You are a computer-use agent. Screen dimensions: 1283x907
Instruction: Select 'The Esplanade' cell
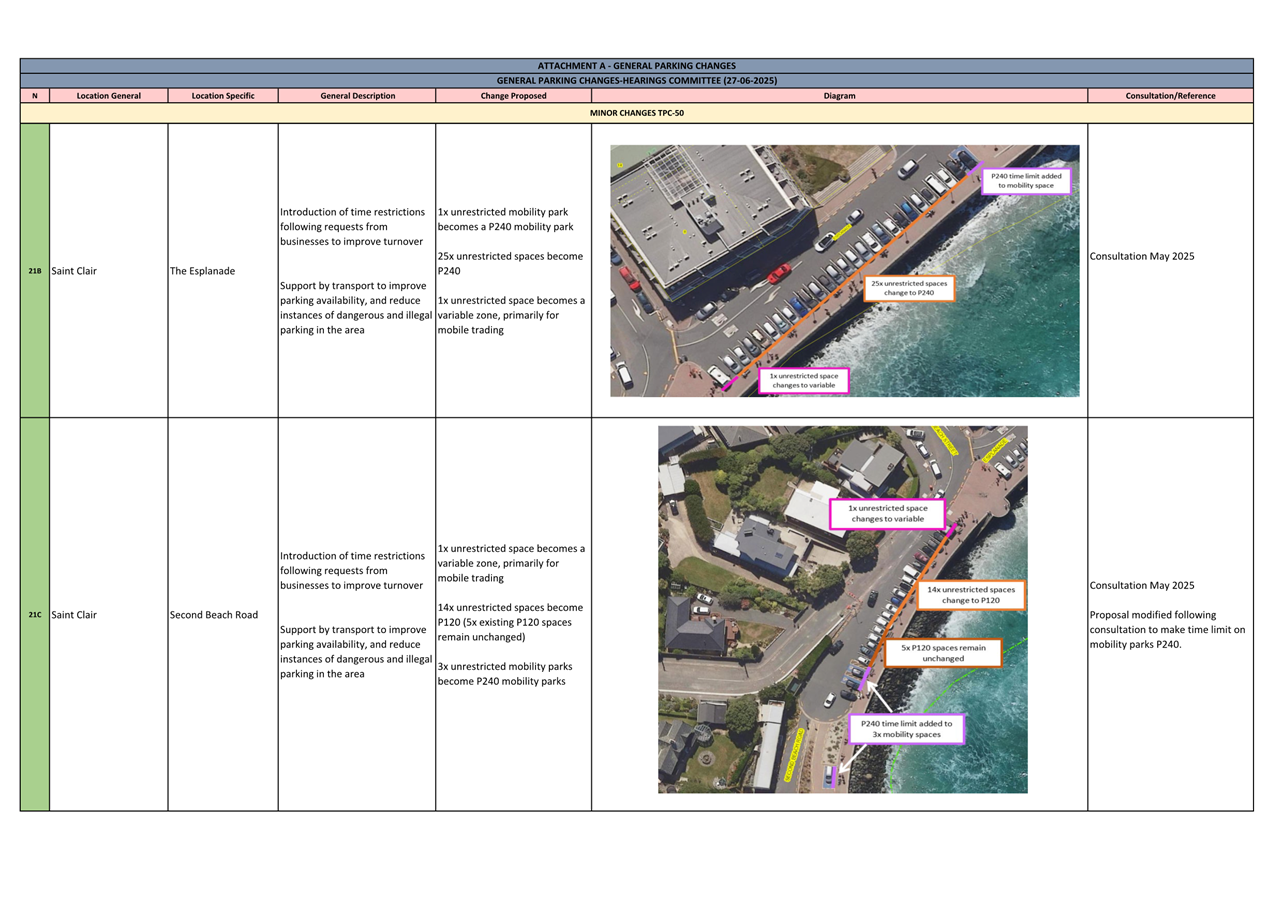pyautogui.click(x=223, y=271)
